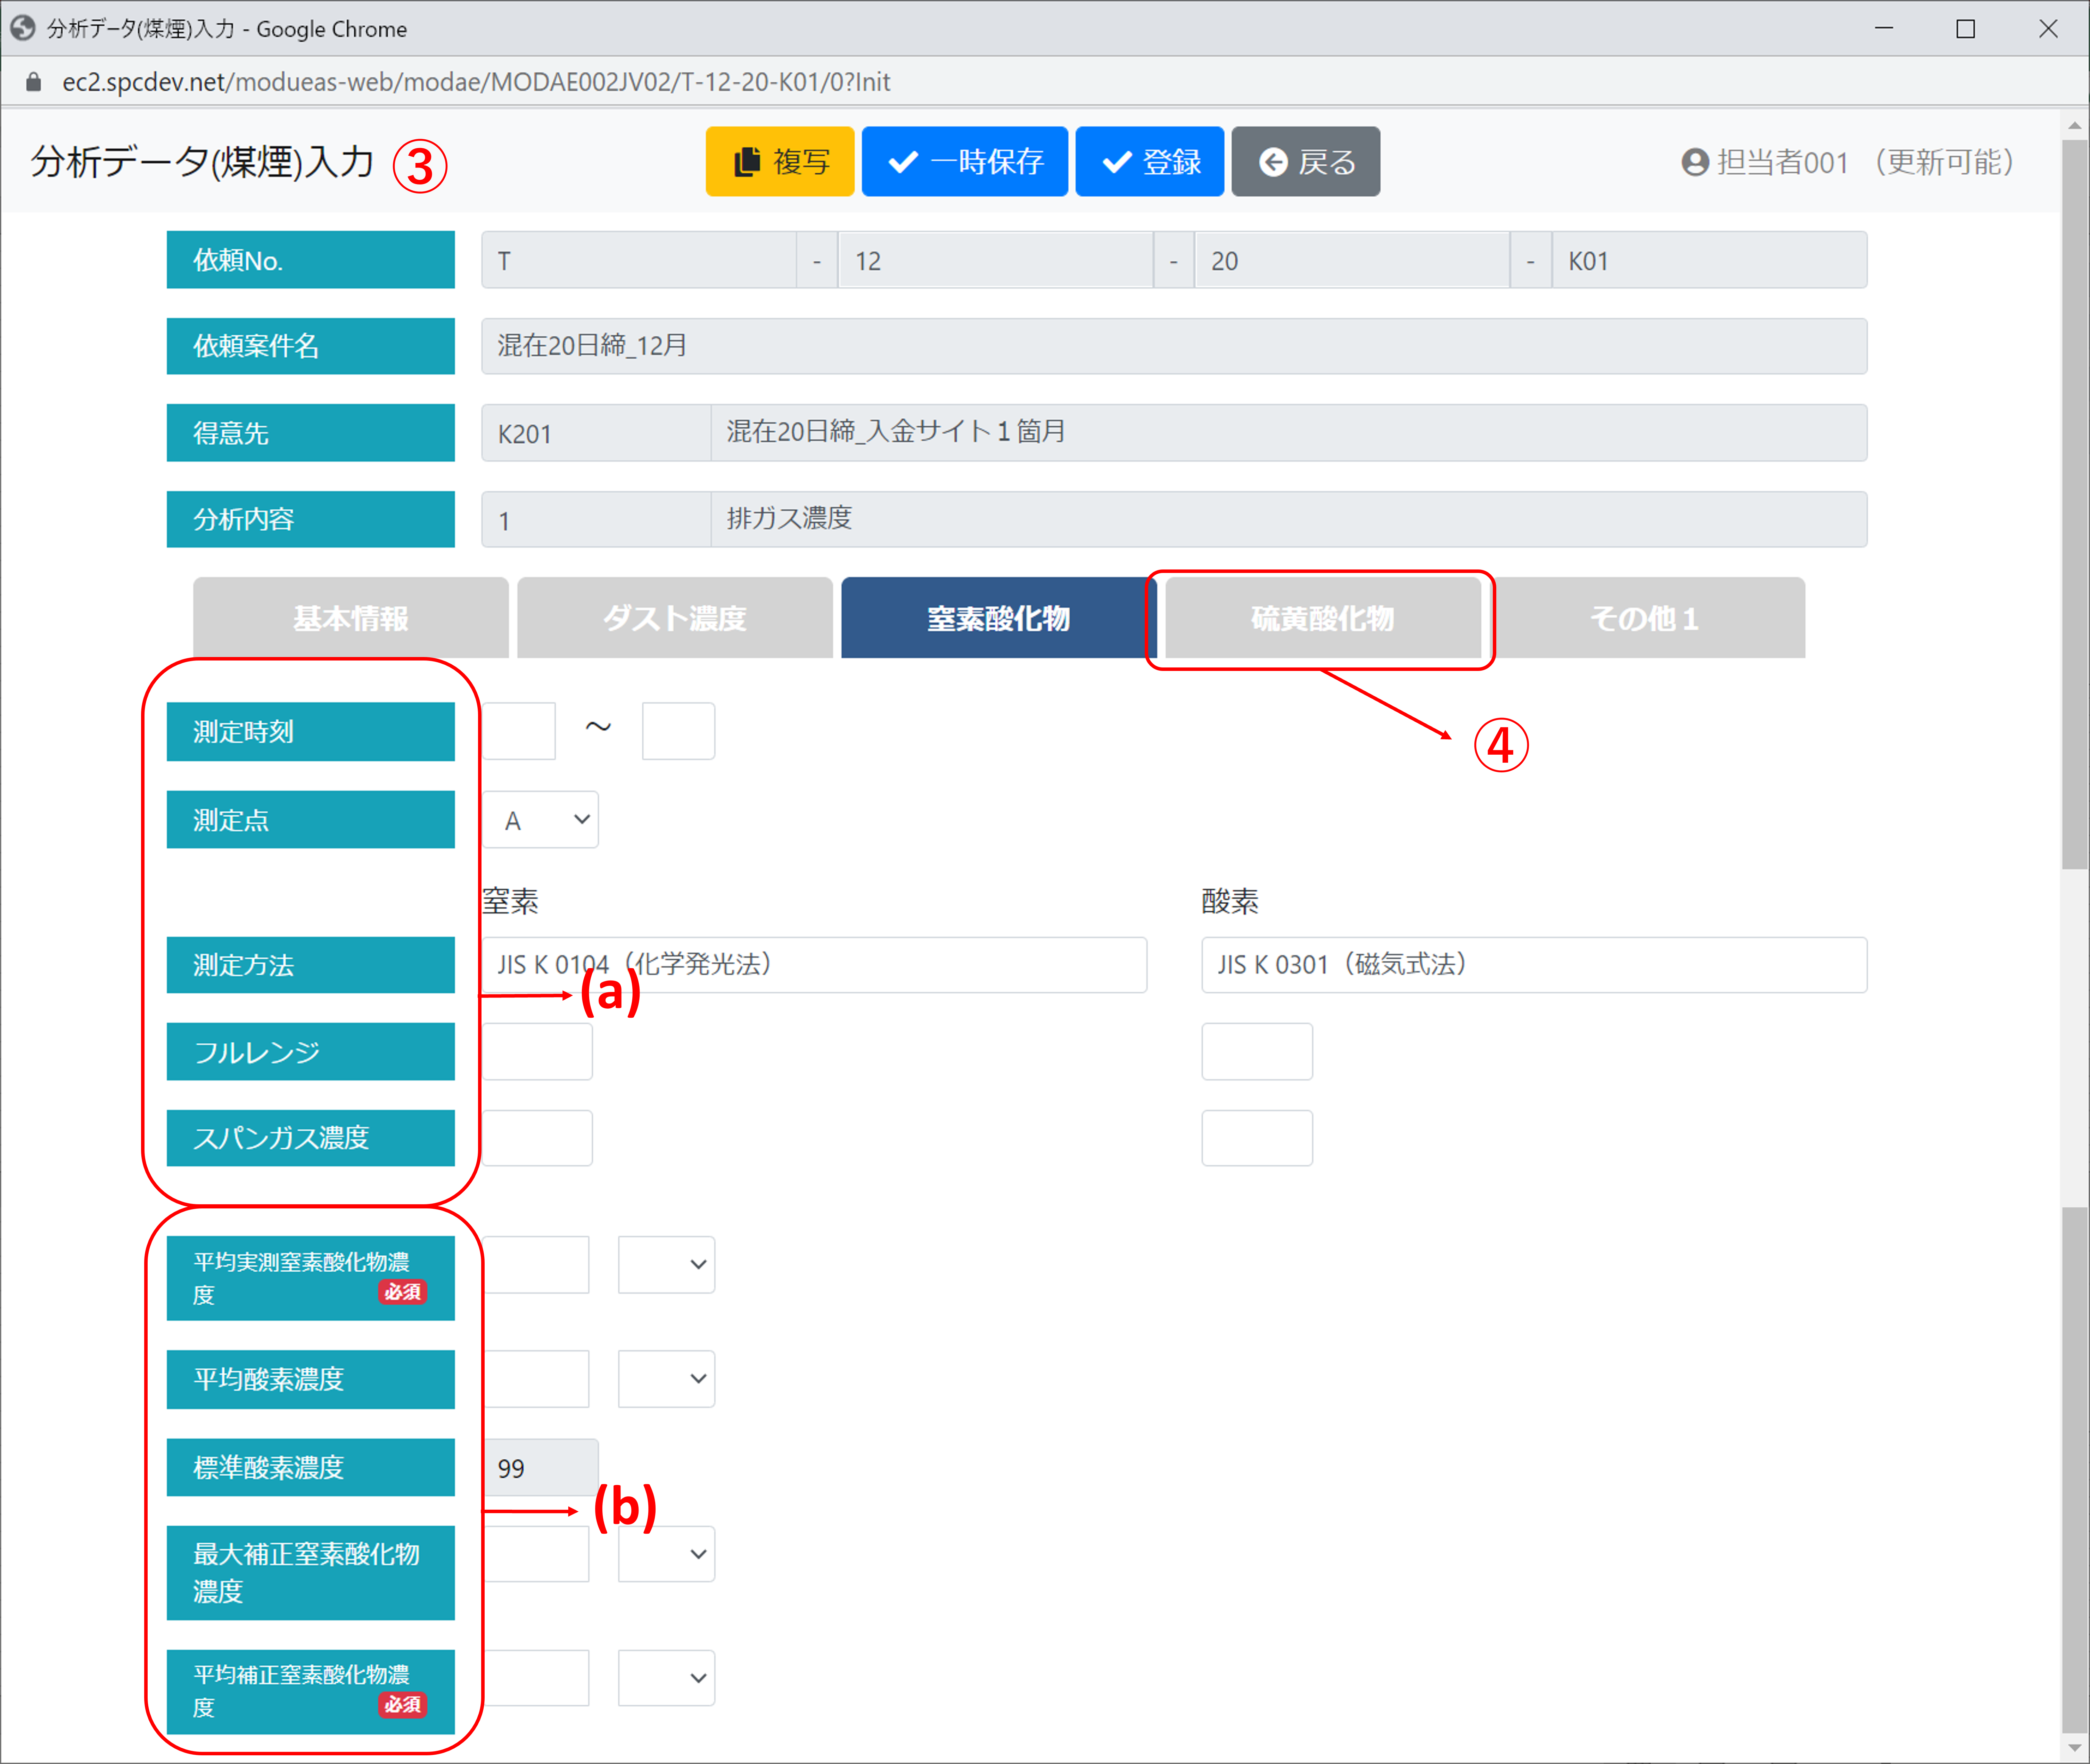
Task: Open the 測定点 dropdown showing A
Action: (x=540, y=820)
